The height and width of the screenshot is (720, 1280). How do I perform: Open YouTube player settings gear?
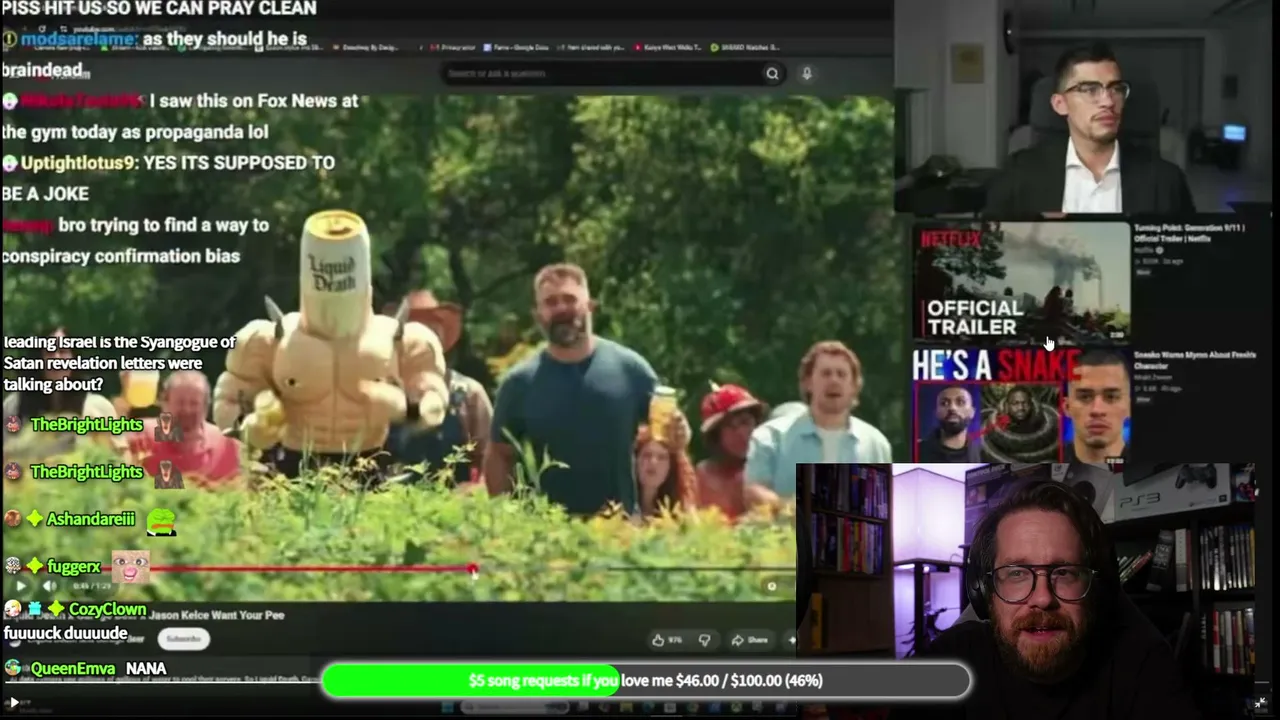tap(771, 586)
